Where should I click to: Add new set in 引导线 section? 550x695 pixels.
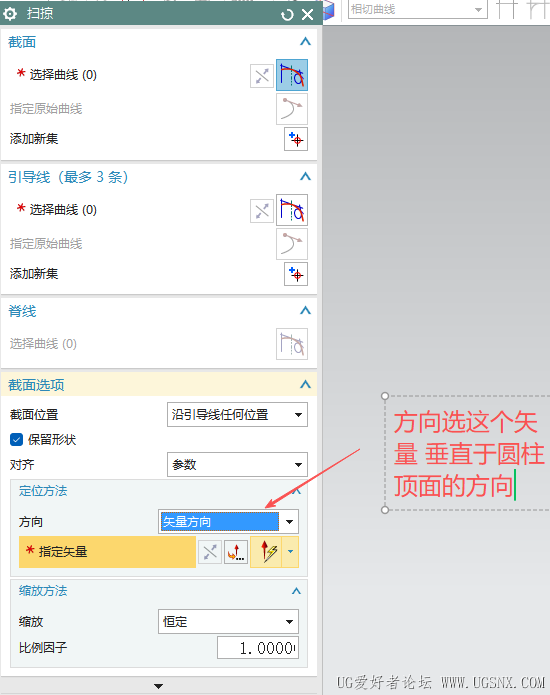(x=296, y=274)
